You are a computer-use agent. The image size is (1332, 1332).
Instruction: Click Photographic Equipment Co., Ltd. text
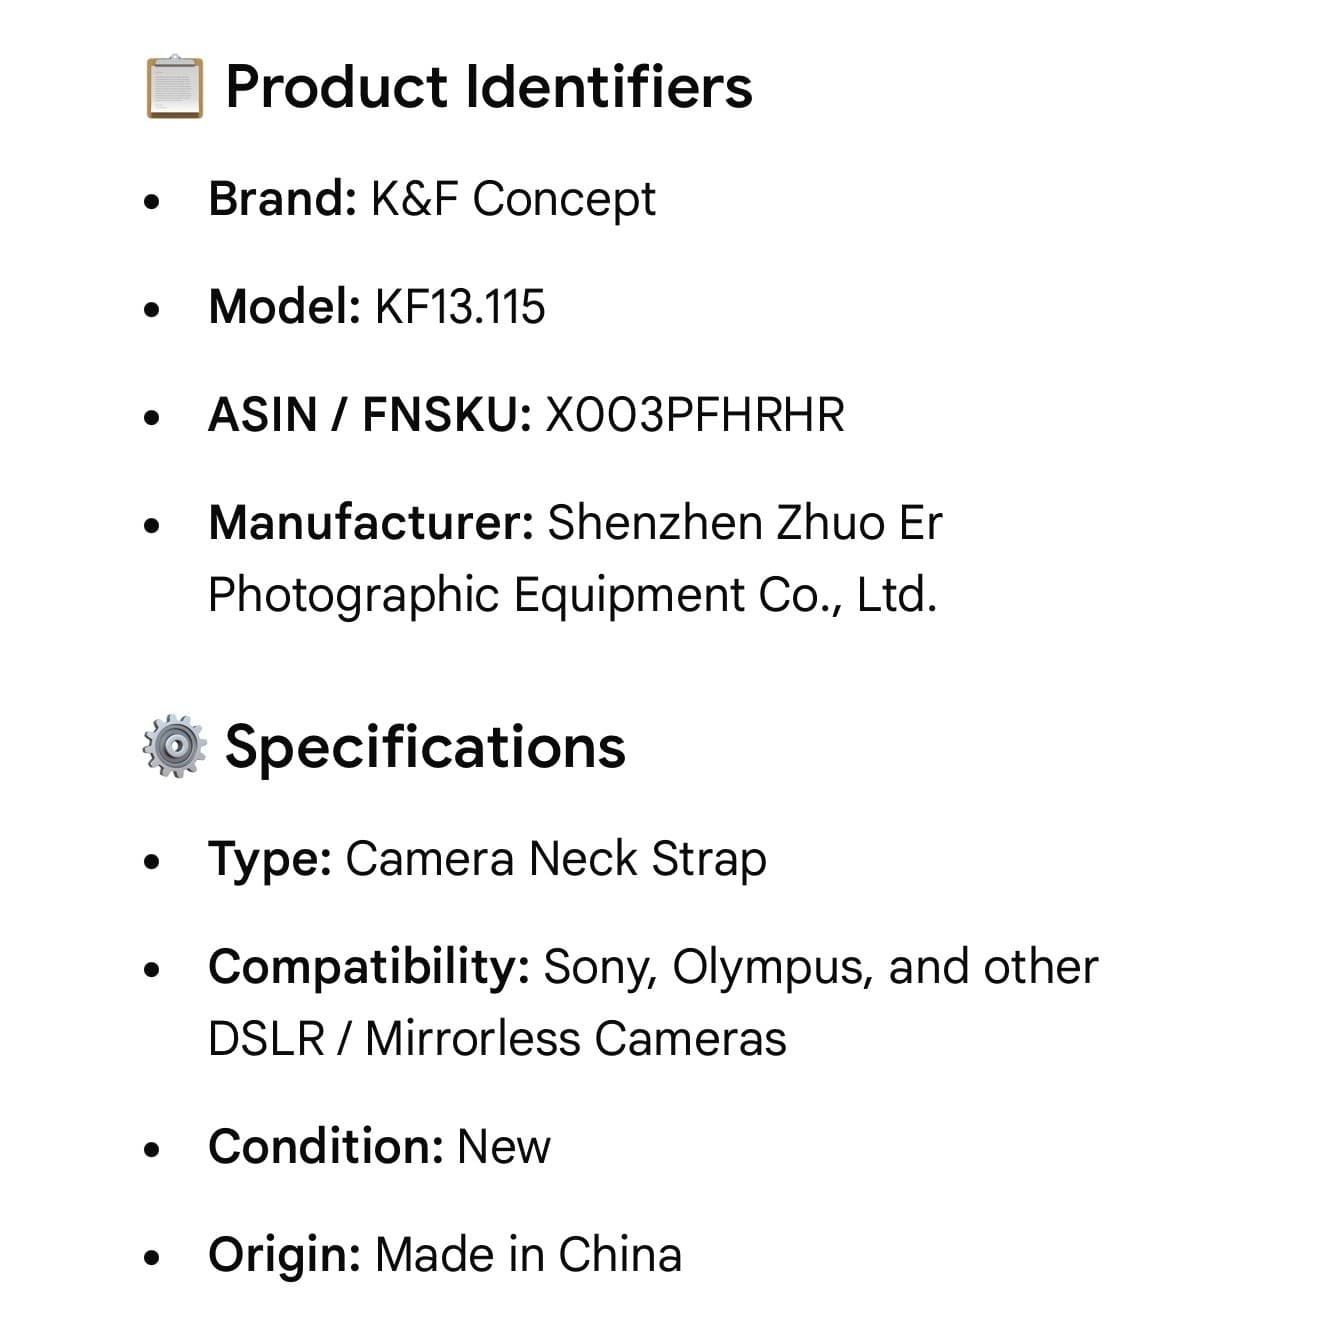pos(572,595)
